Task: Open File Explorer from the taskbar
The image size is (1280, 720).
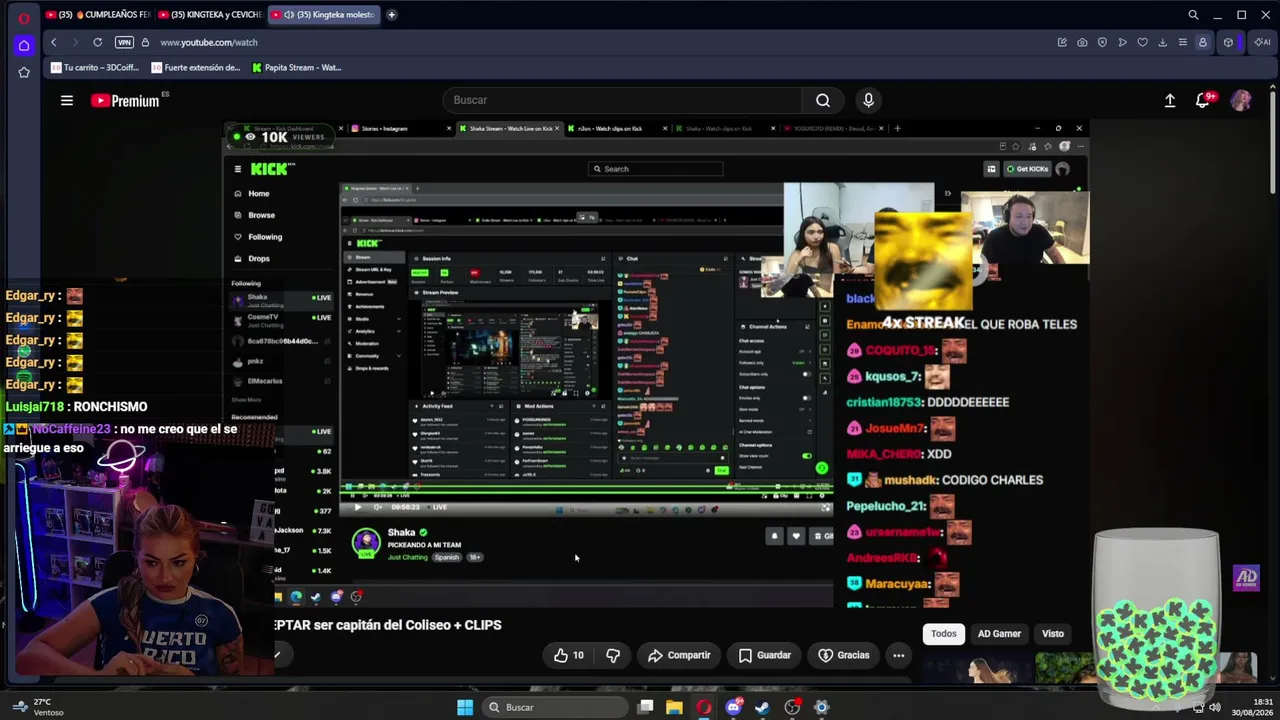Action: pos(674,707)
